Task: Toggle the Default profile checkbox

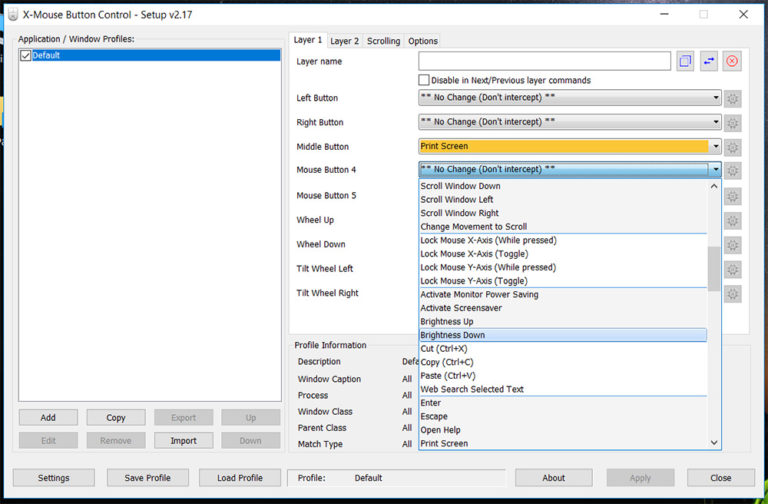Action: [x=25, y=55]
